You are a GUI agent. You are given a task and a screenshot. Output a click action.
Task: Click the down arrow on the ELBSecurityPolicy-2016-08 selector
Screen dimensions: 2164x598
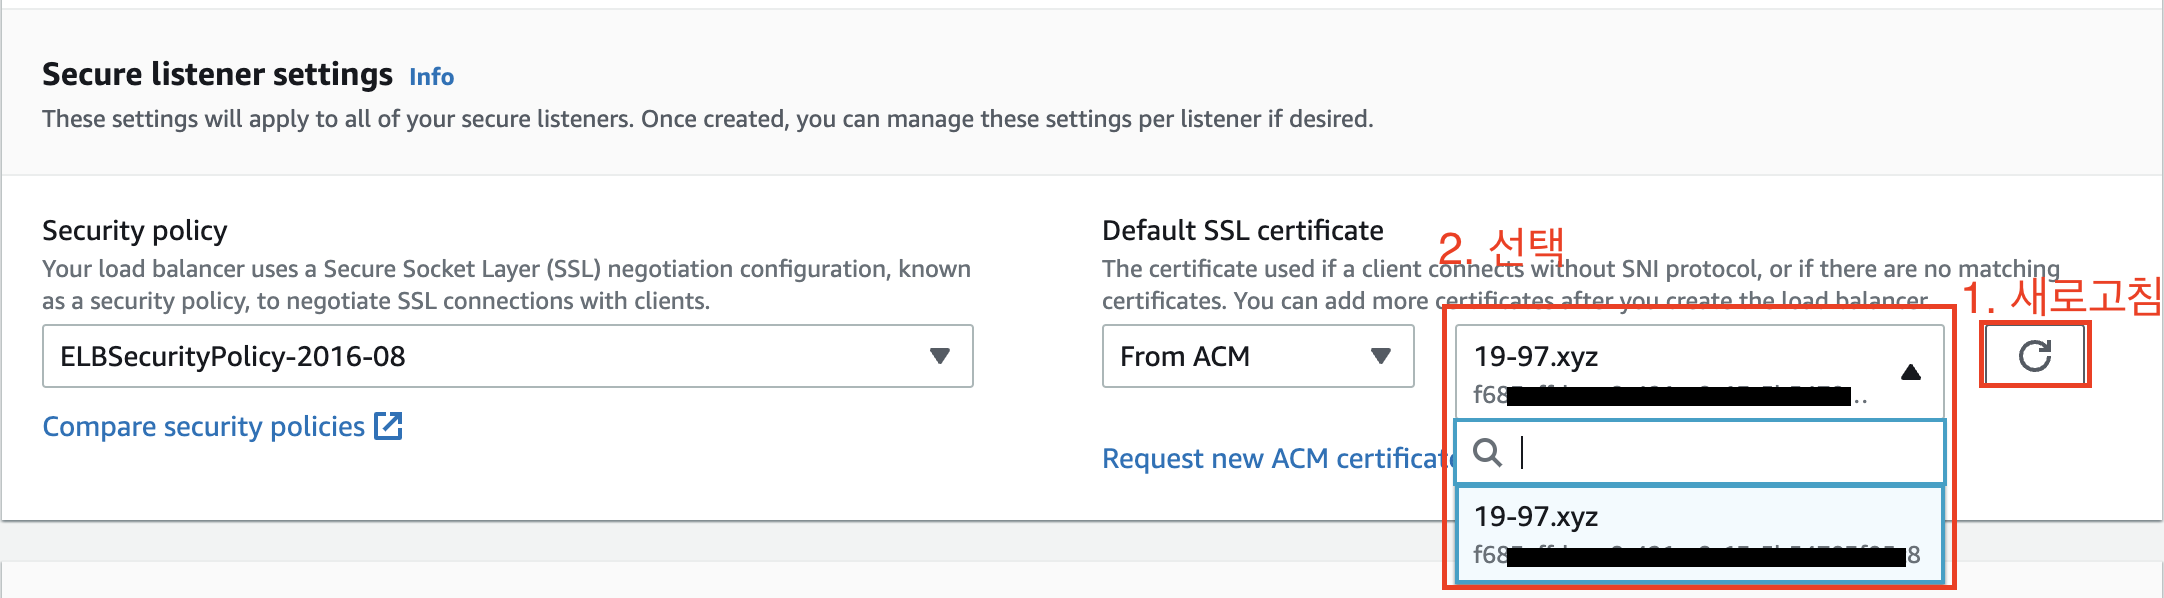(939, 356)
